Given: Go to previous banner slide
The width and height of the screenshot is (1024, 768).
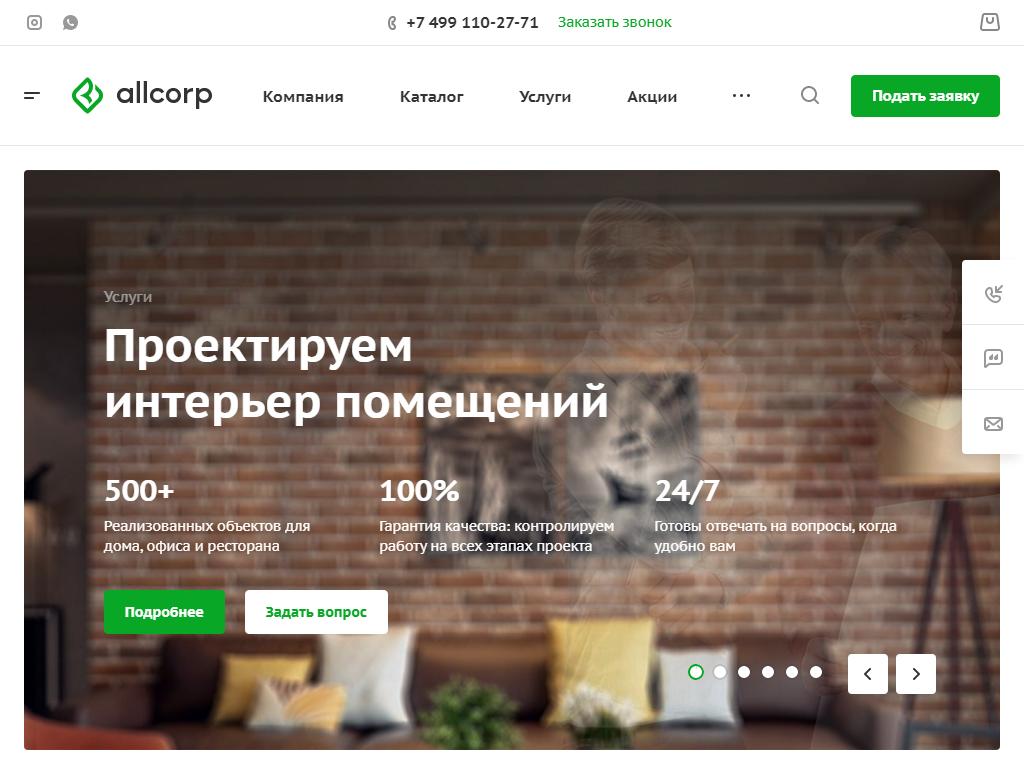Looking at the screenshot, I should coord(868,674).
